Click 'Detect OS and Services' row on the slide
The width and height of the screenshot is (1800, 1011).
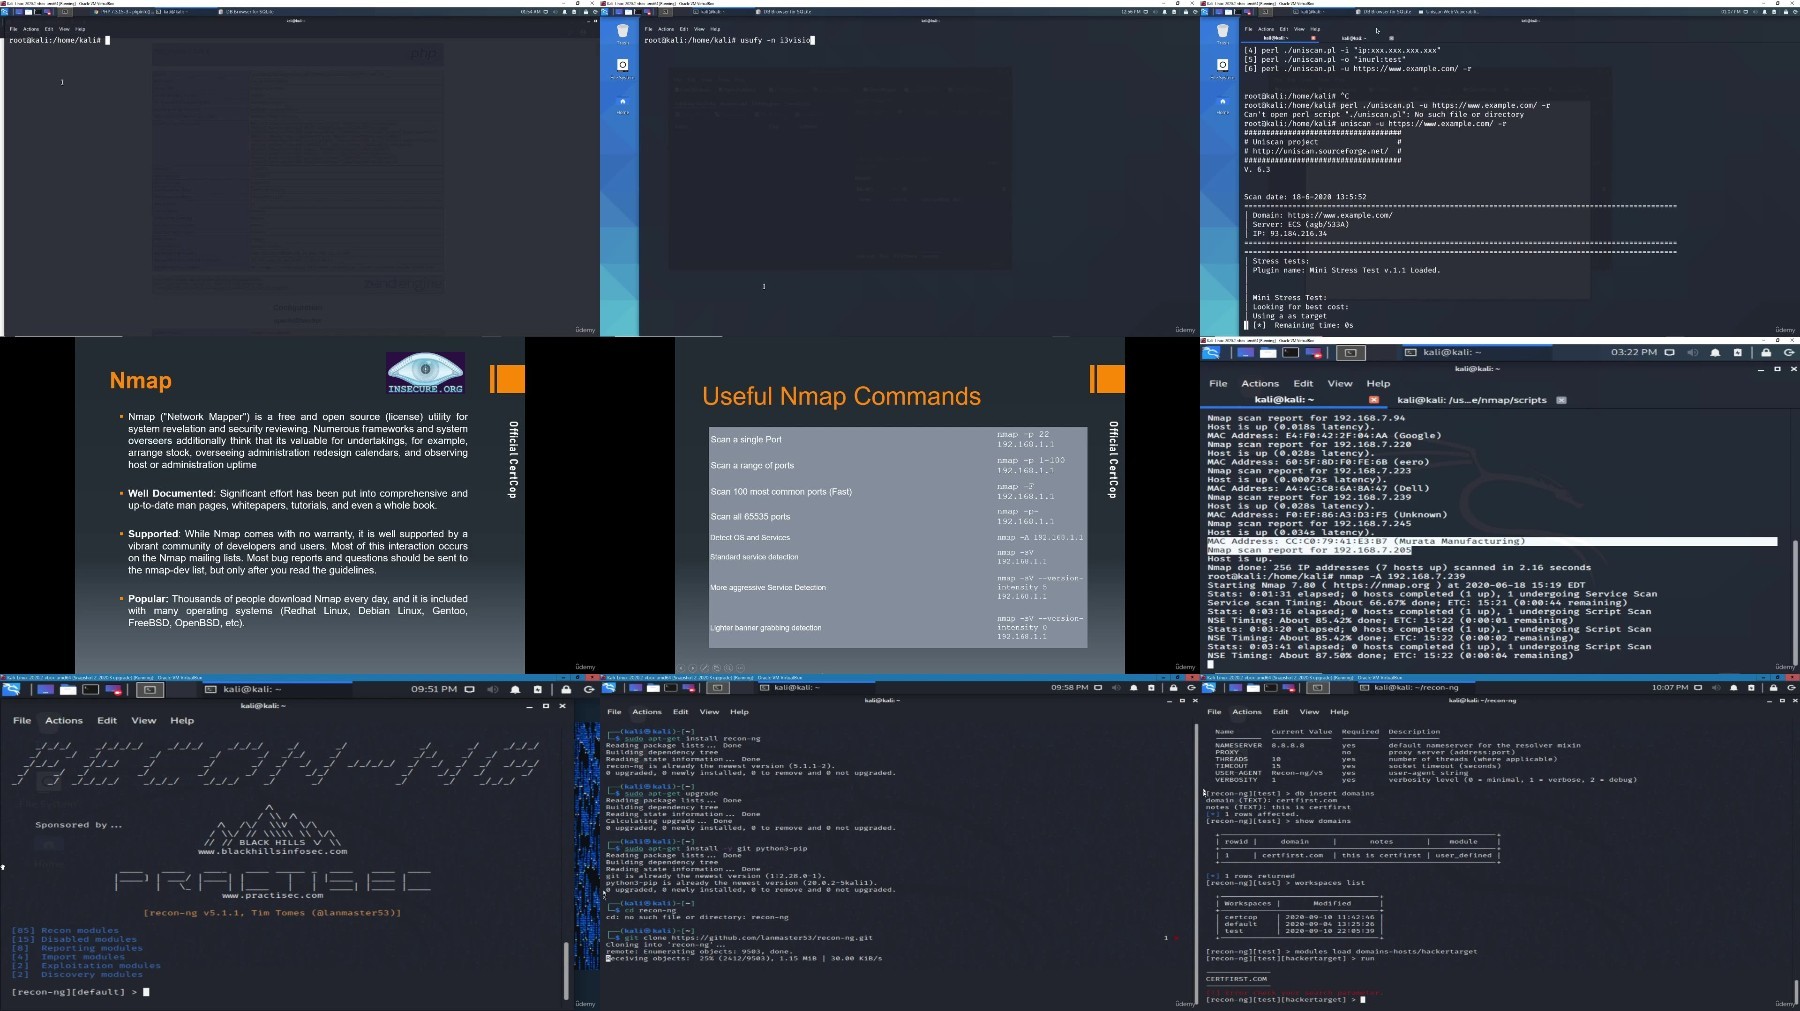coord(897,538)
